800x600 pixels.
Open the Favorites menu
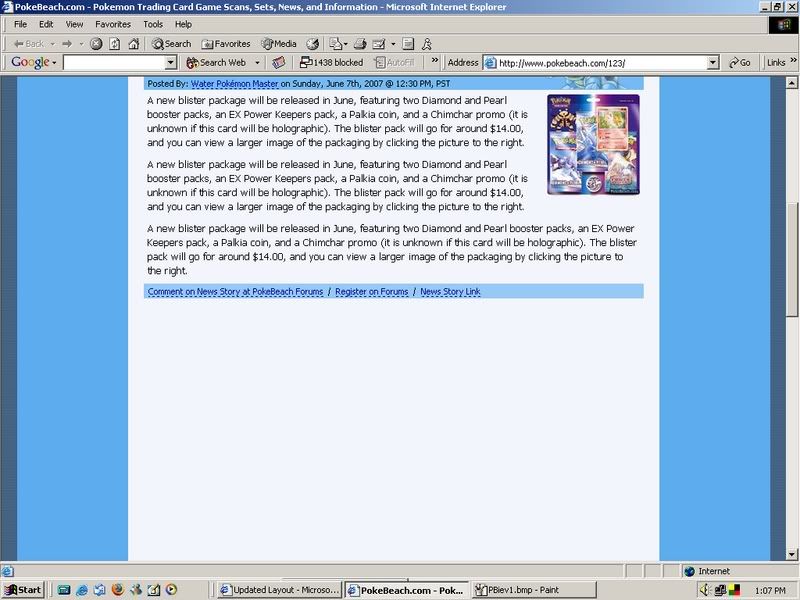click(x=113, y=24)
